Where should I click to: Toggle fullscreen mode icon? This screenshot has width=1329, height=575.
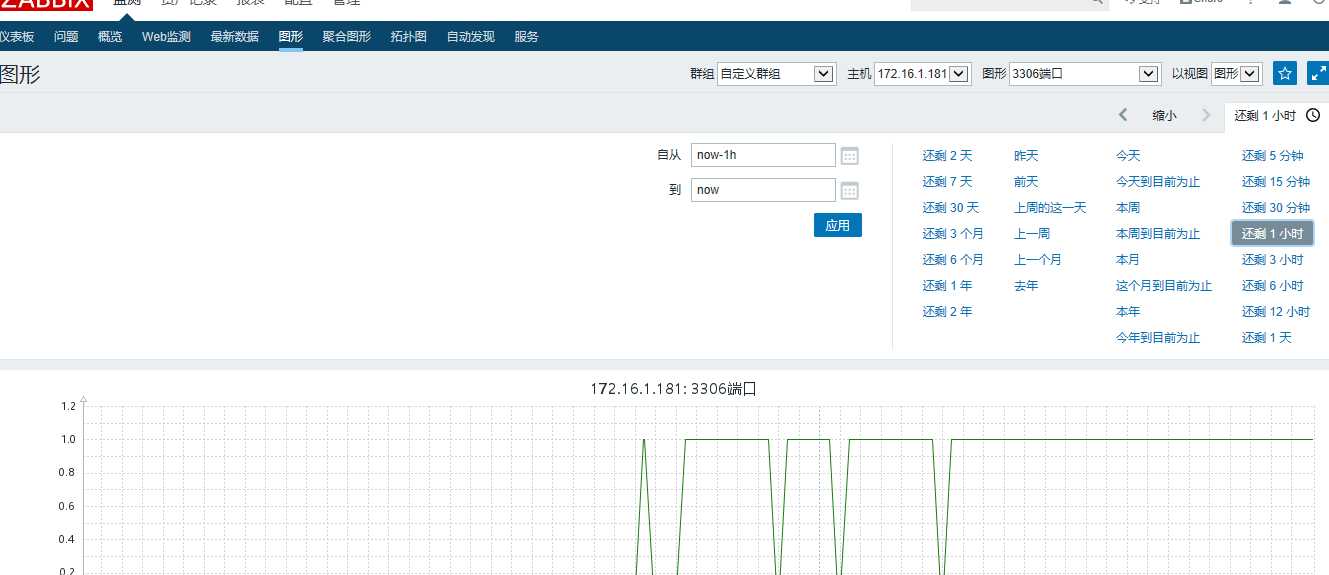1318,74
